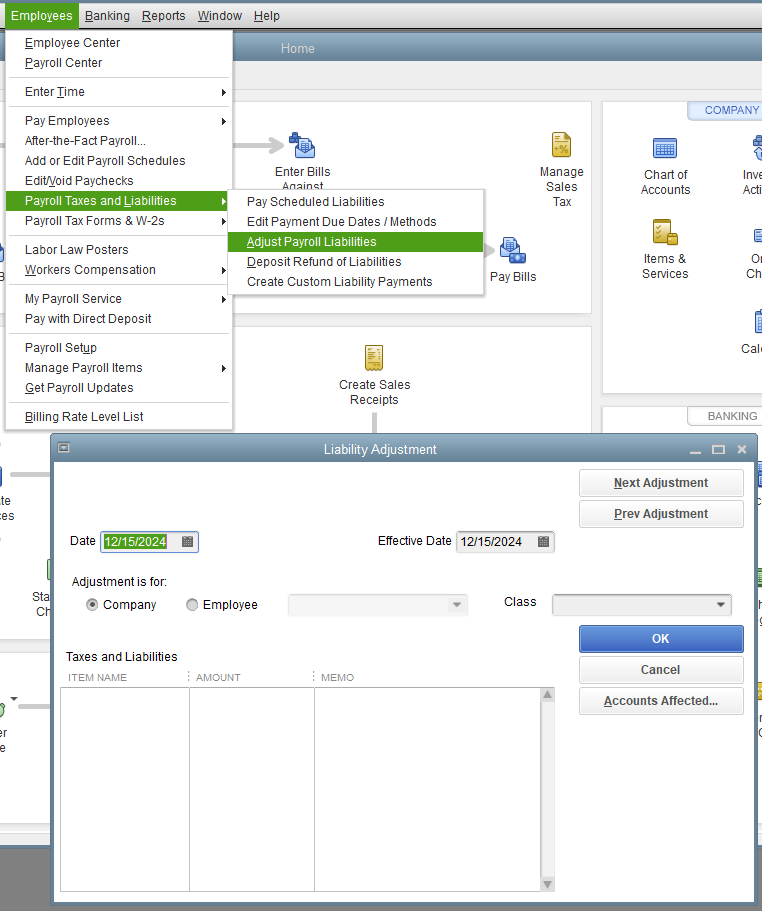Open Payroll Taxes and Liabilities submenu
Screen dimensions: 762x911
tap(117, 201)
